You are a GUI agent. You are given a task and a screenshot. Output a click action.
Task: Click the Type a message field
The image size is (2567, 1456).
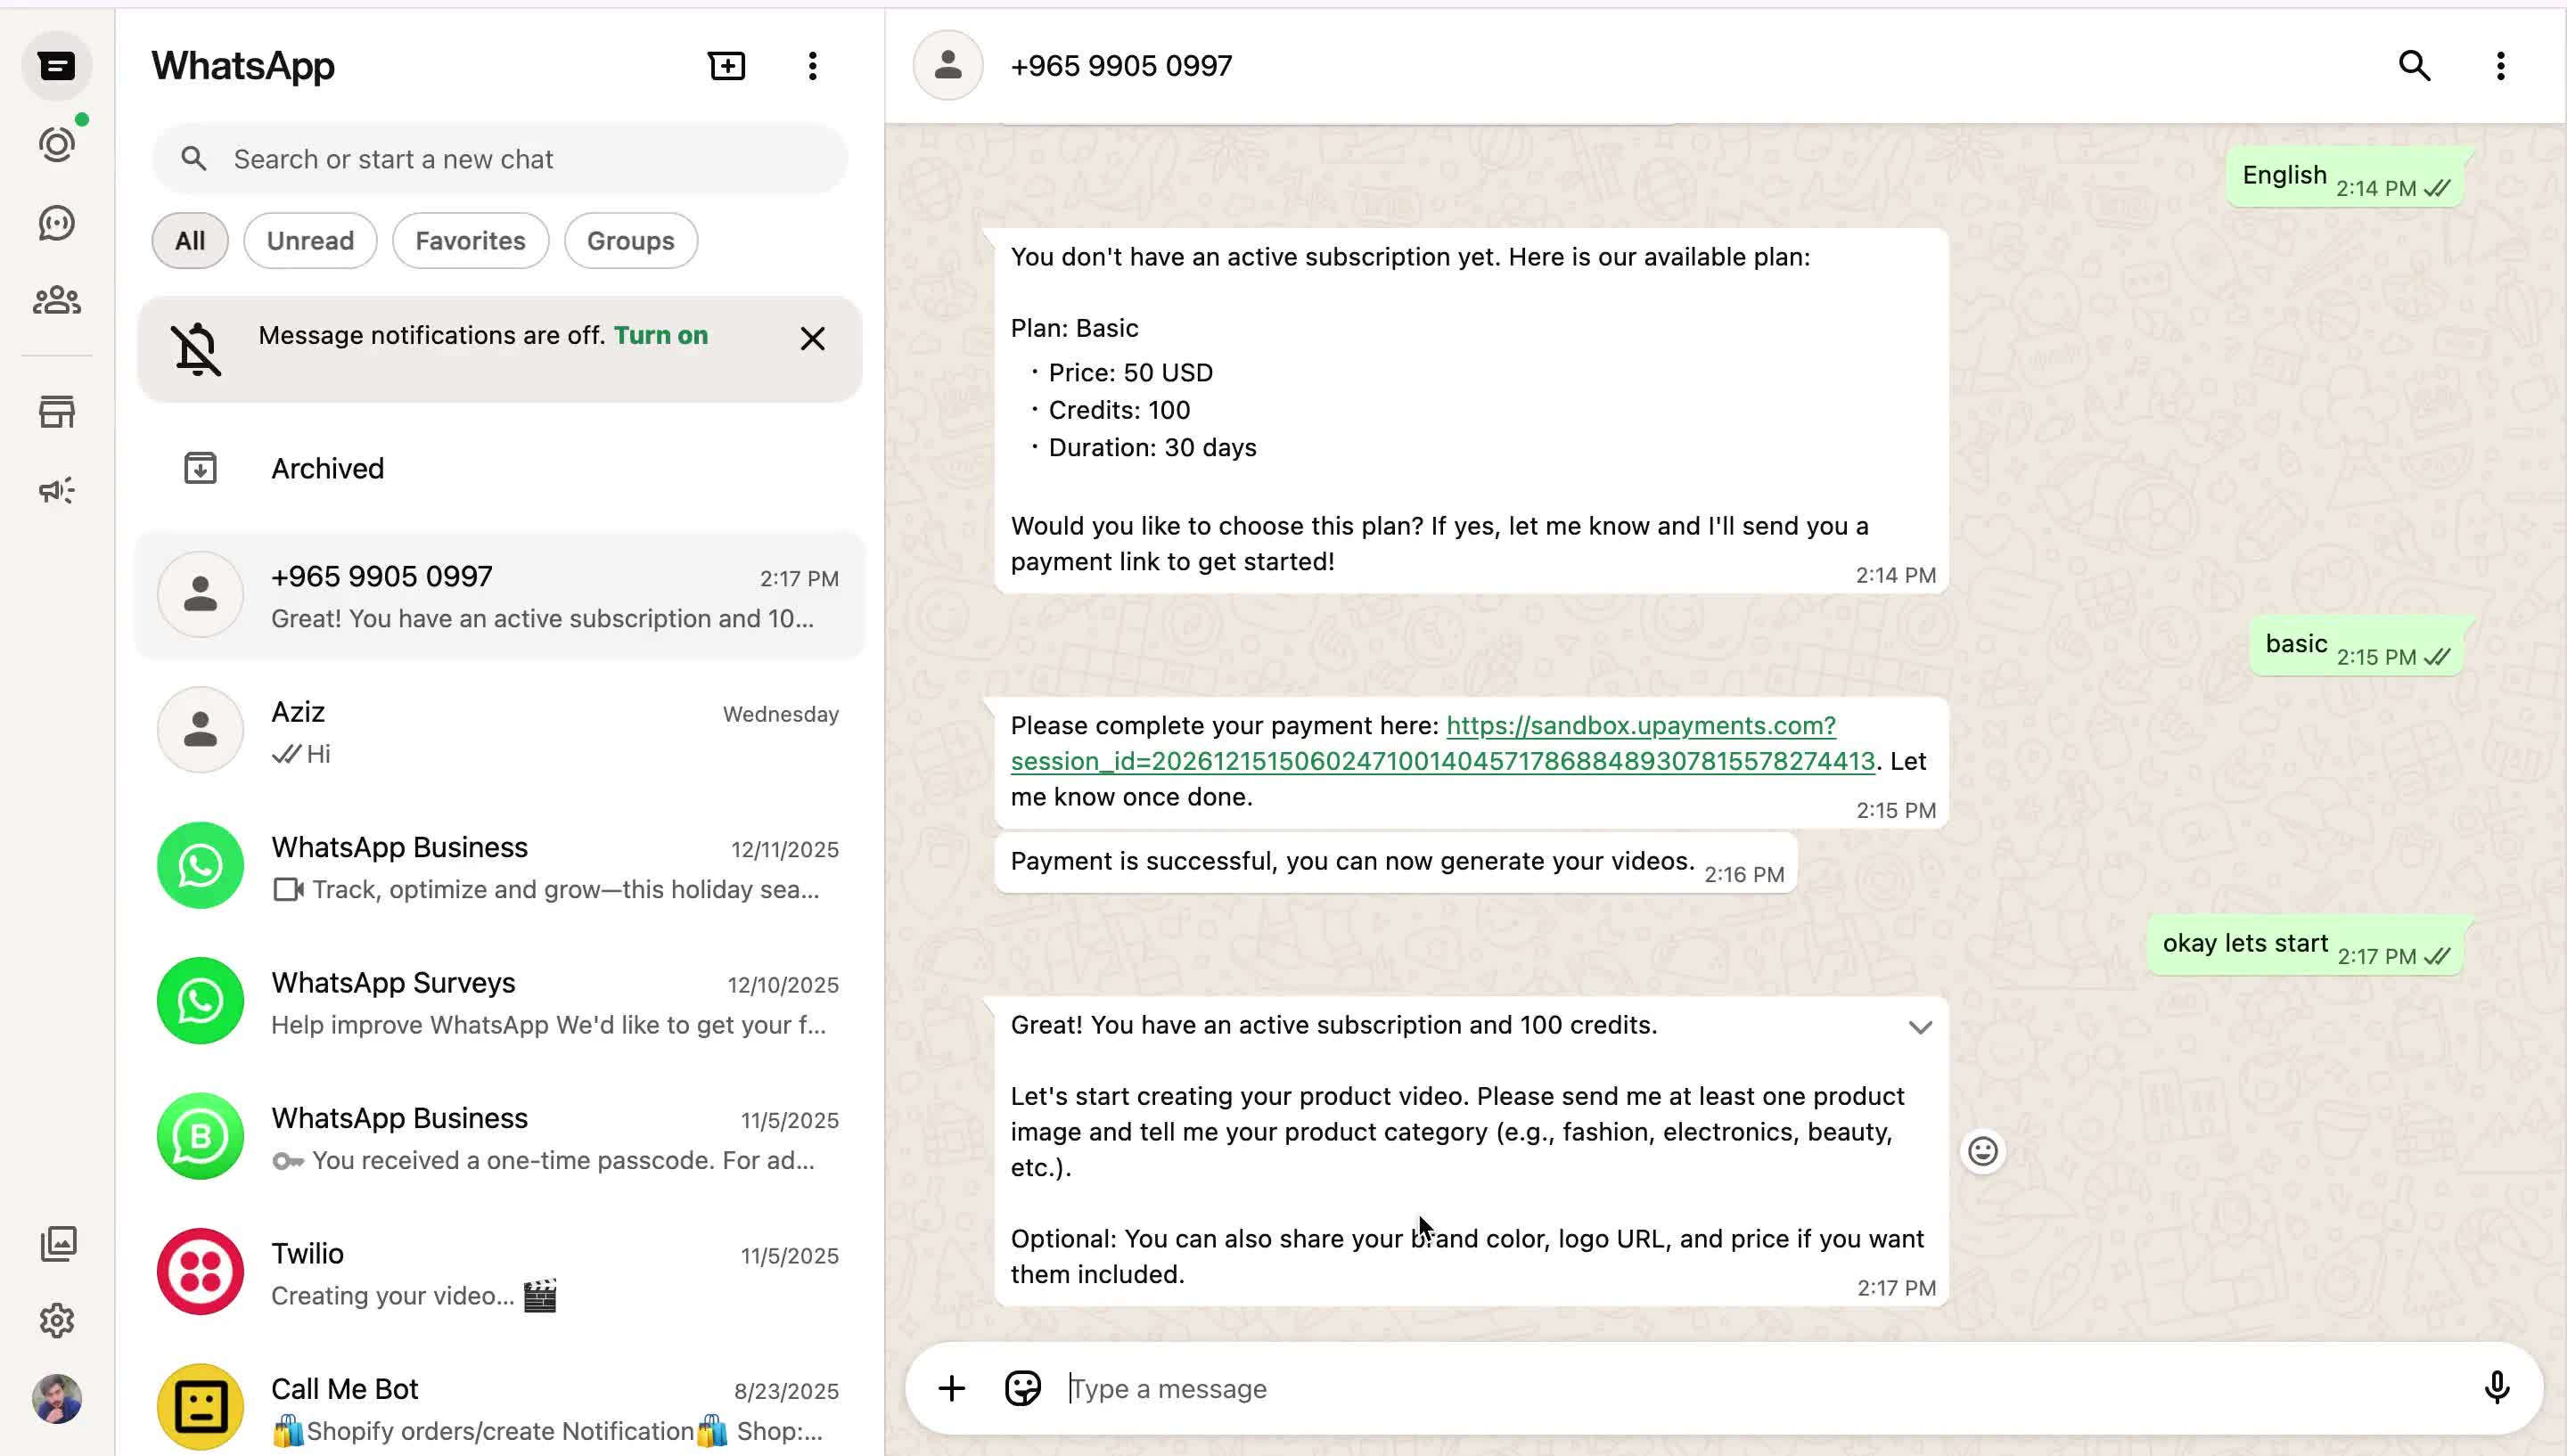(x=1760, y=1389)
